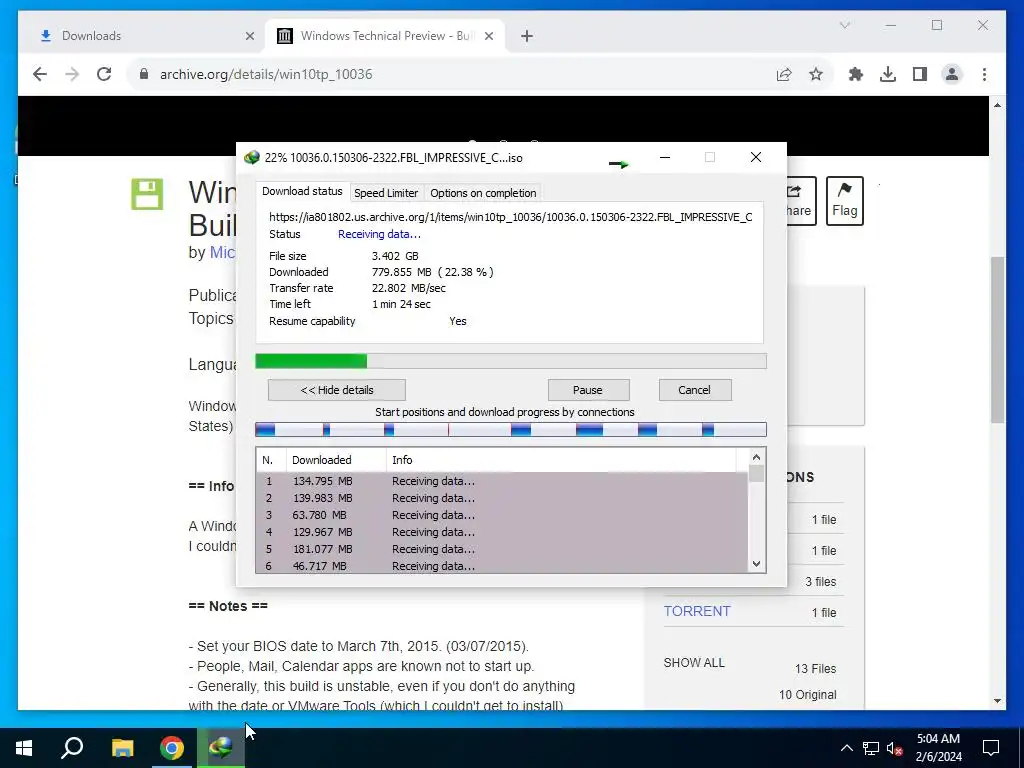Select connection row 2 with 139.983 MB

coord(502,498)
